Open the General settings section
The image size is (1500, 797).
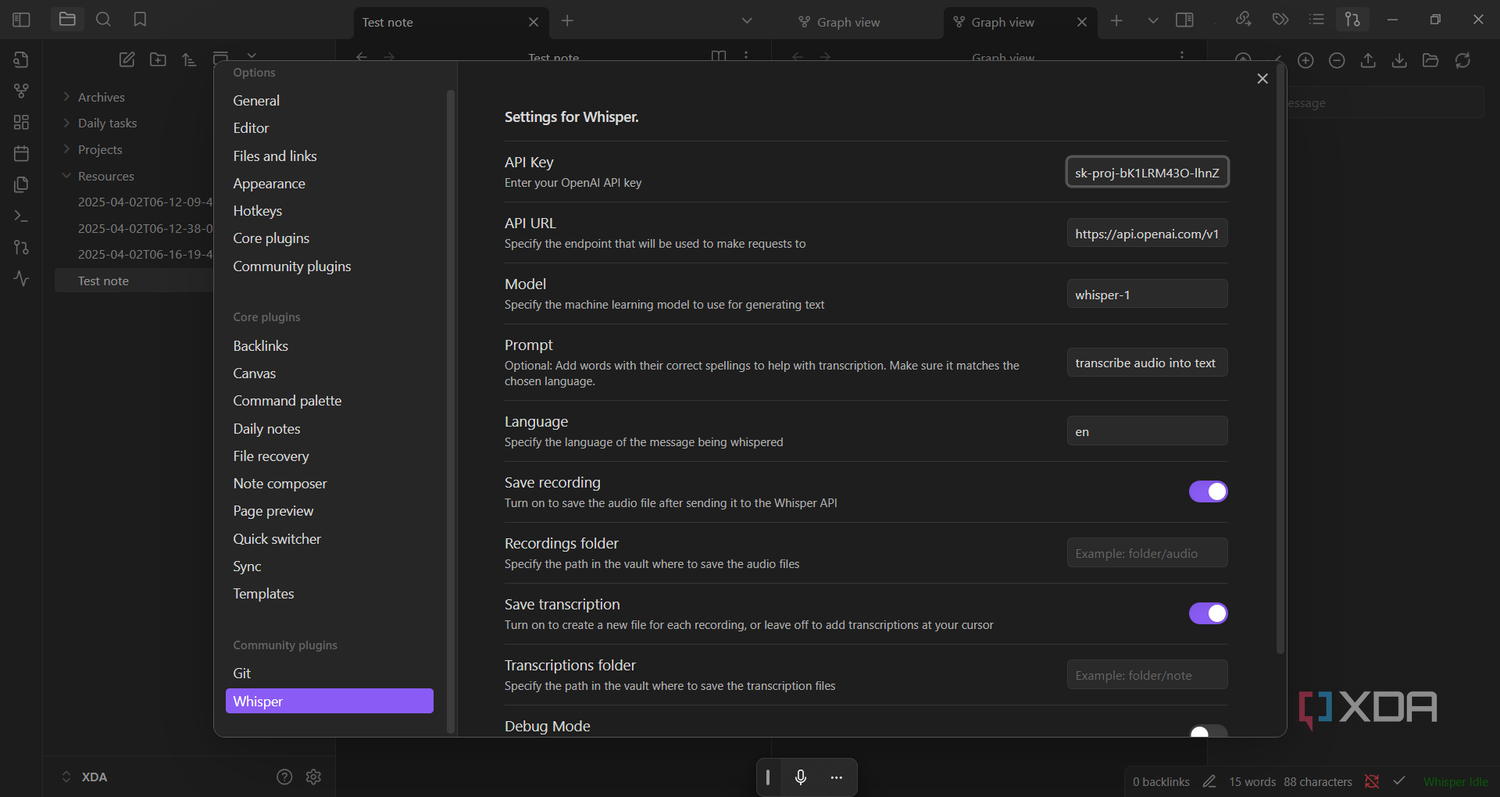click(x=256, y=100)
